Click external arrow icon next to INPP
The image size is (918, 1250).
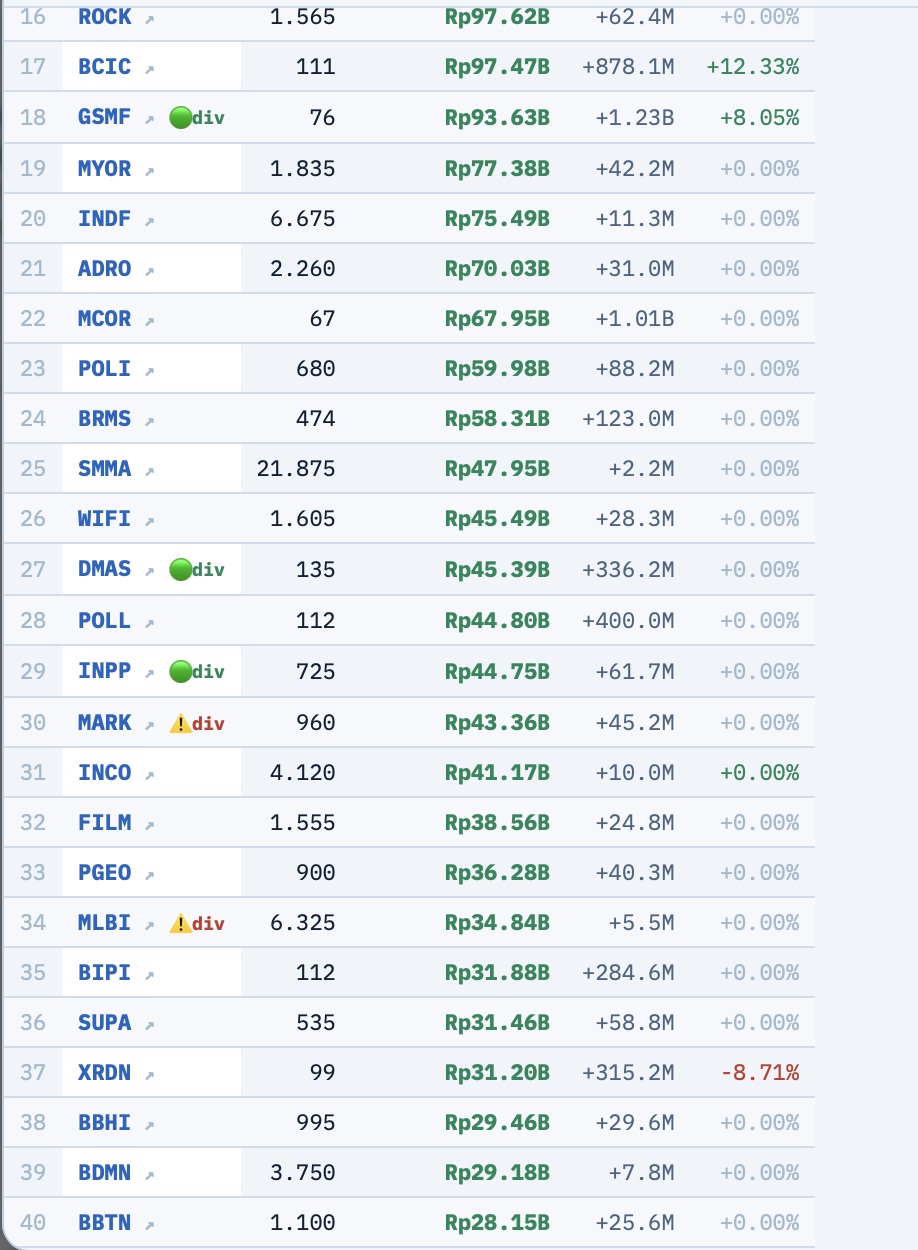point(150,672)
